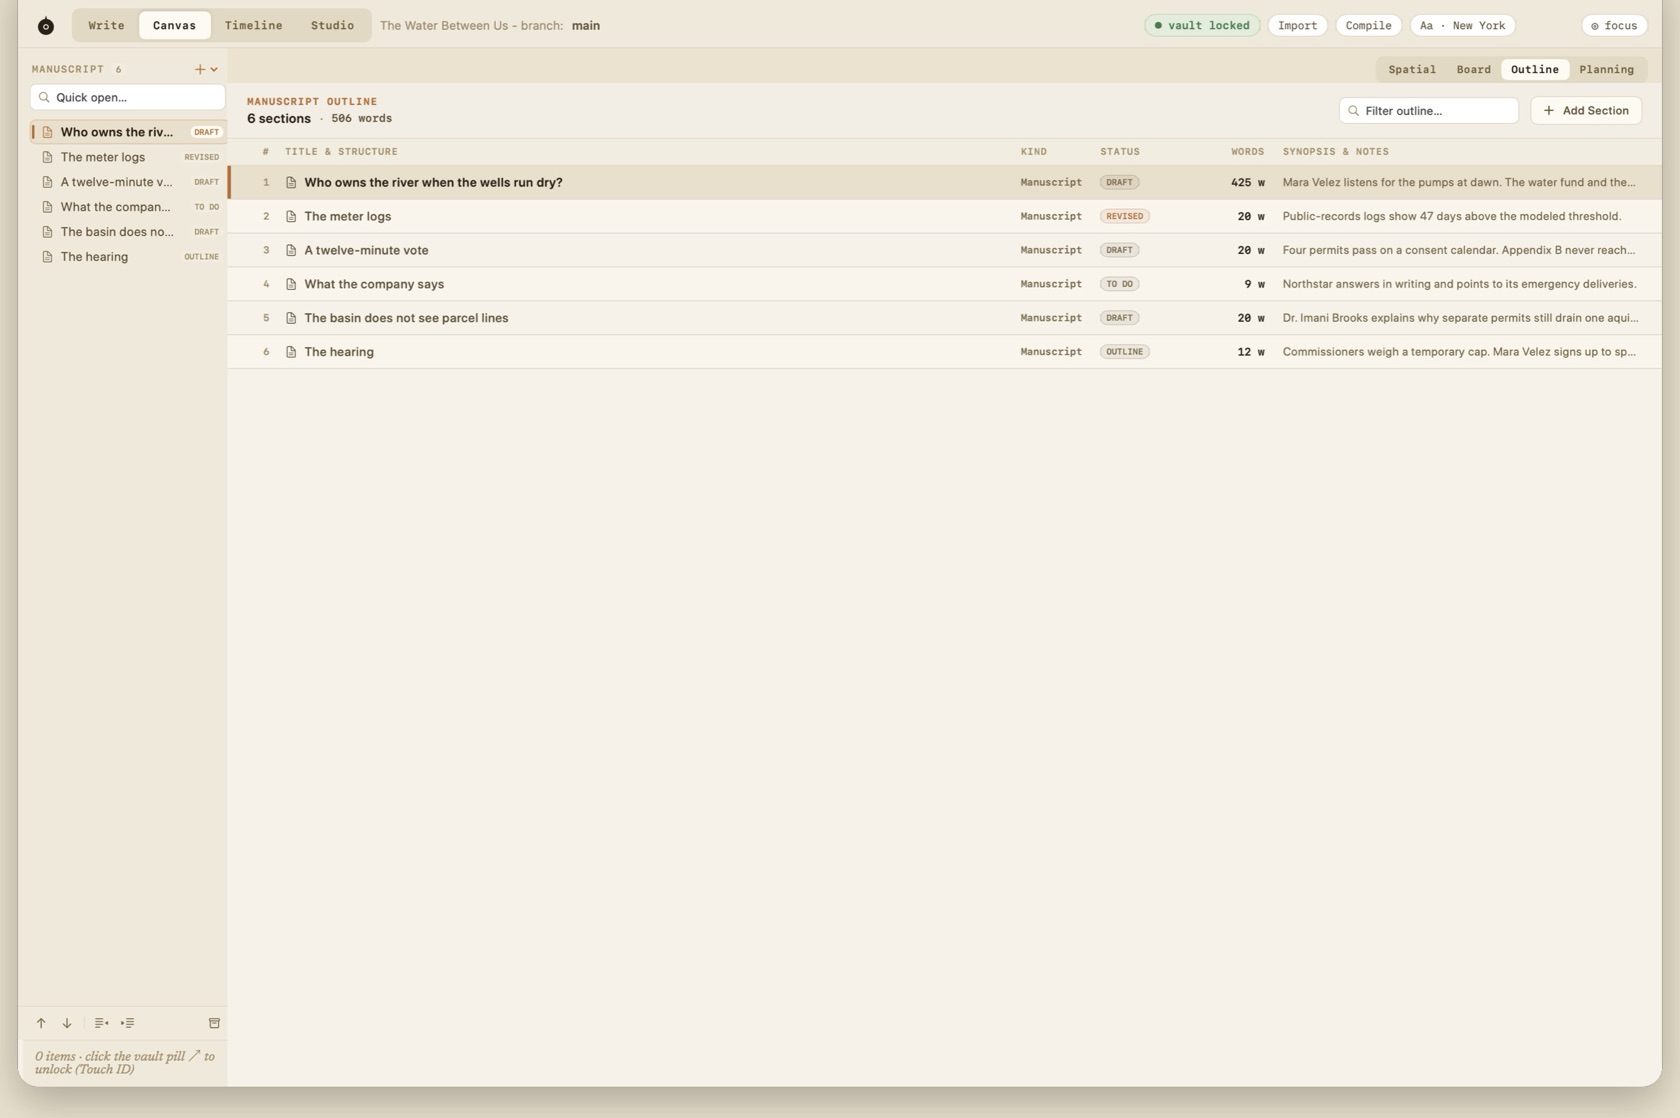Click the plus icon in the Manuscript header
This screenshot has width=1680, height=1118.
point(200,69)
